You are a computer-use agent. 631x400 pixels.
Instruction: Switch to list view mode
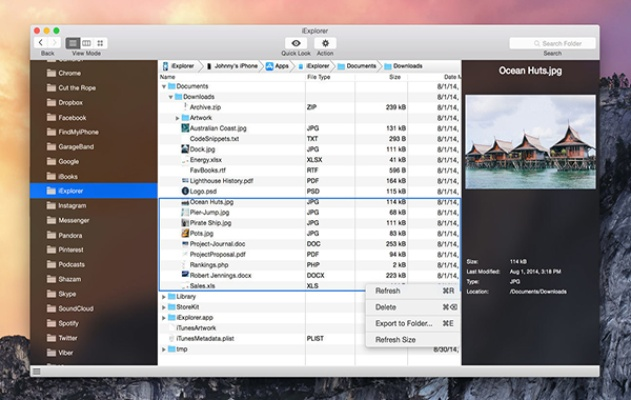point(73,43)
